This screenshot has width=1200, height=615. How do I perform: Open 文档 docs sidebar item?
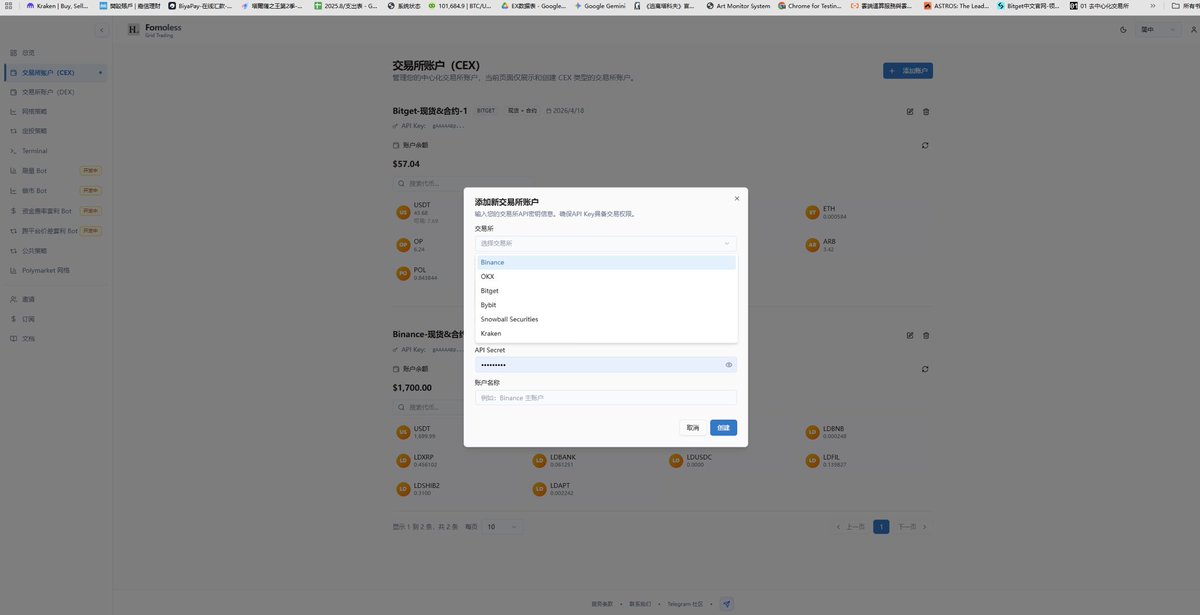tap(55, 338)
